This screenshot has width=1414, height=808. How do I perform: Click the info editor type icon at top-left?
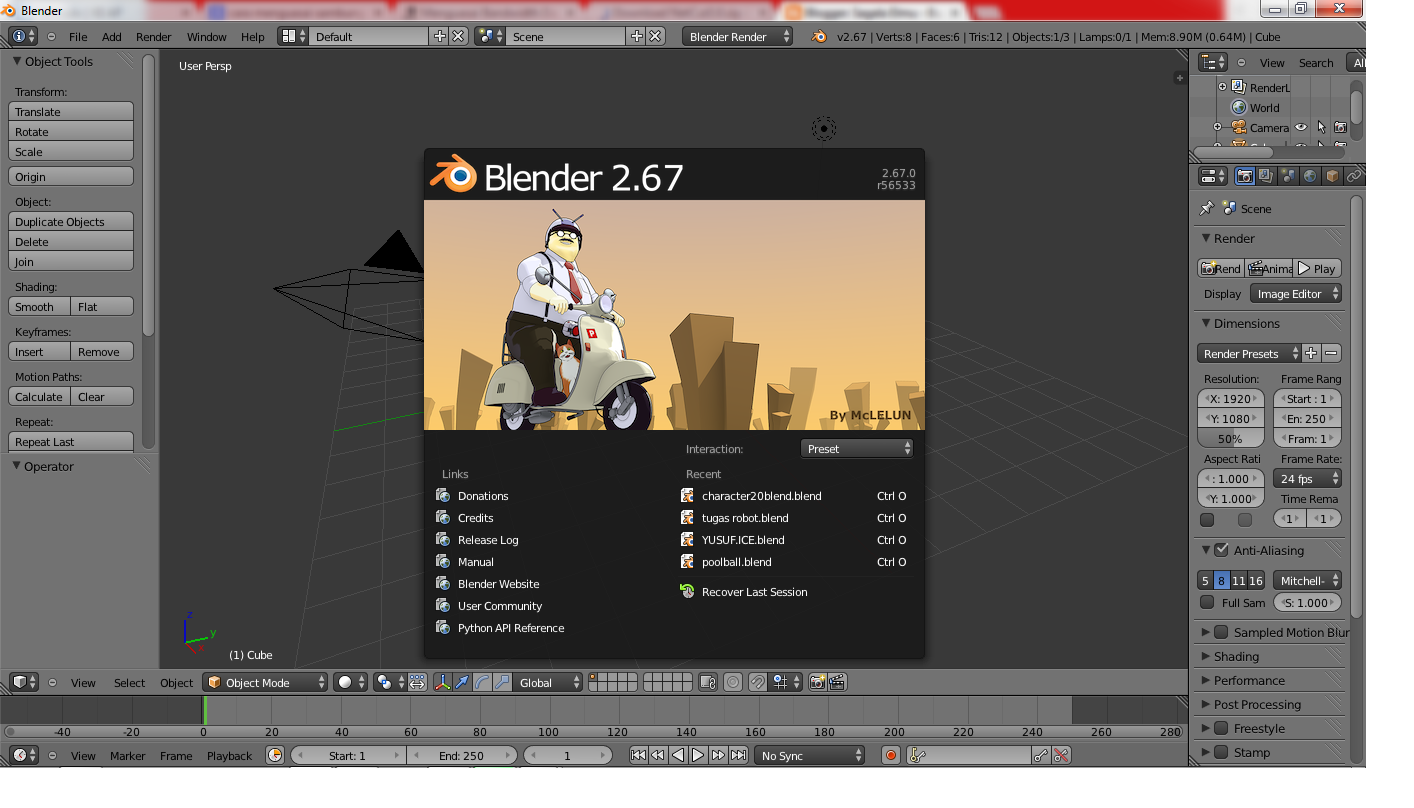coord(23,36)
